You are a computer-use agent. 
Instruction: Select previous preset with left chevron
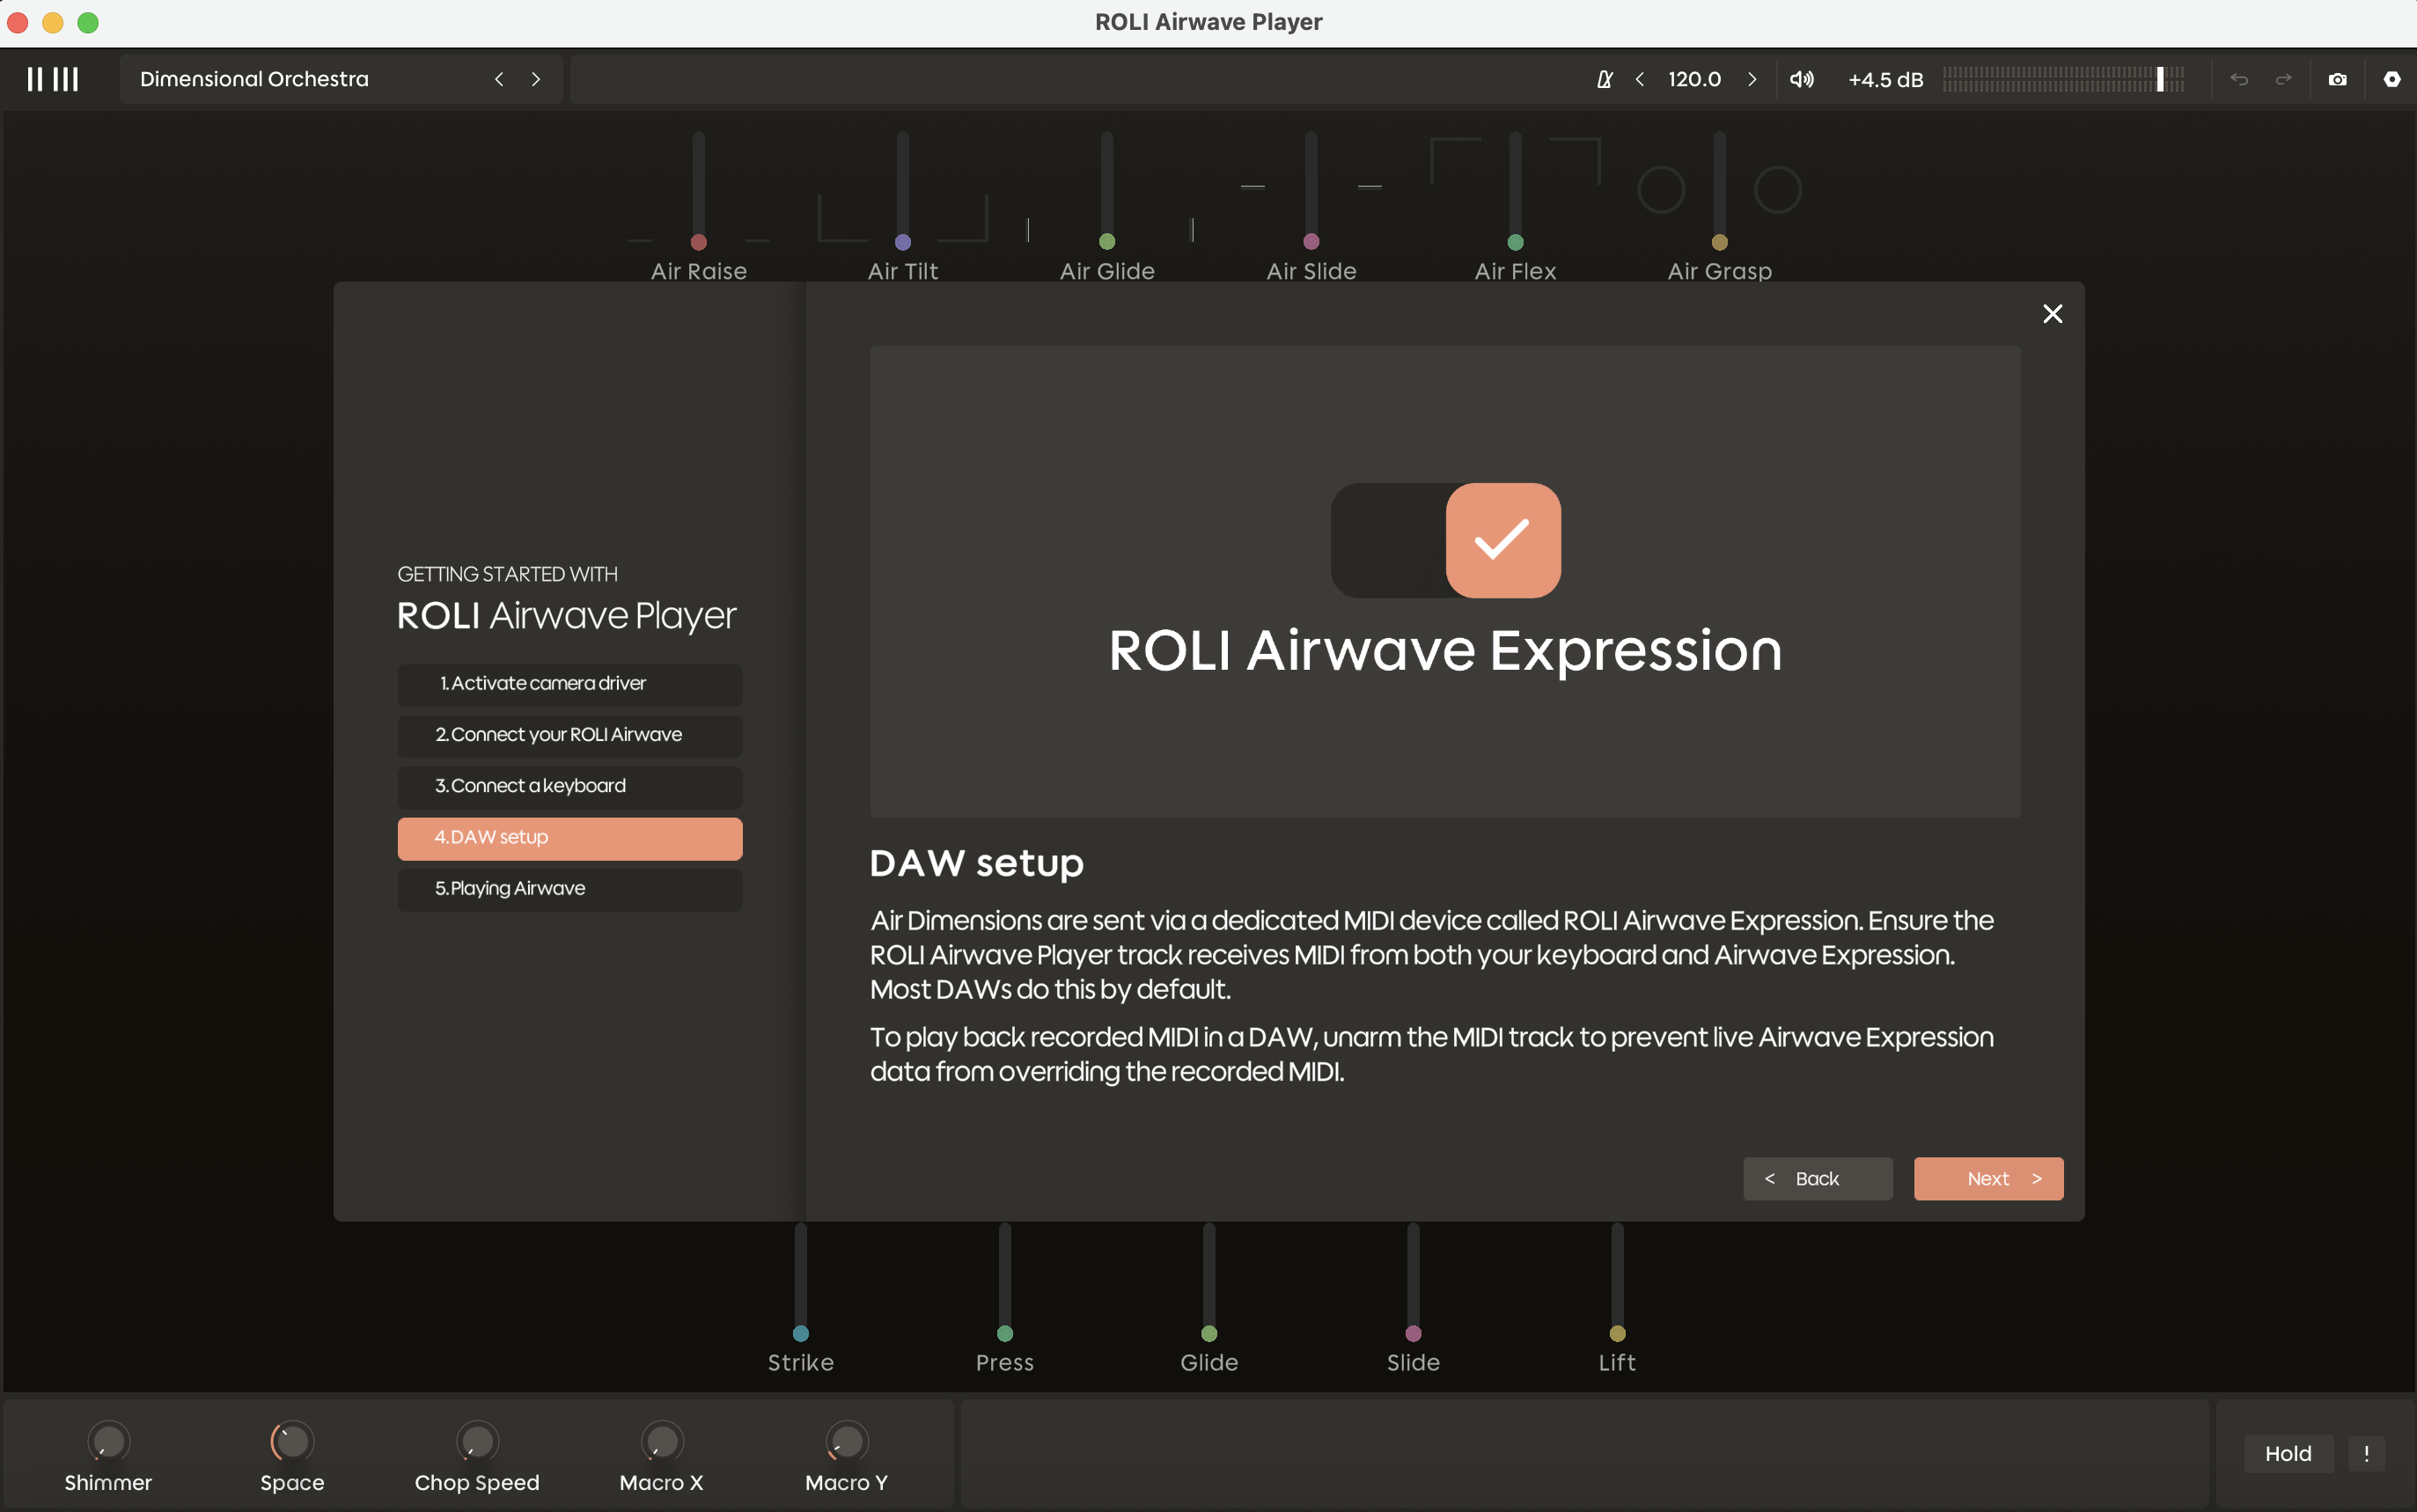click(x=499, y=79)
